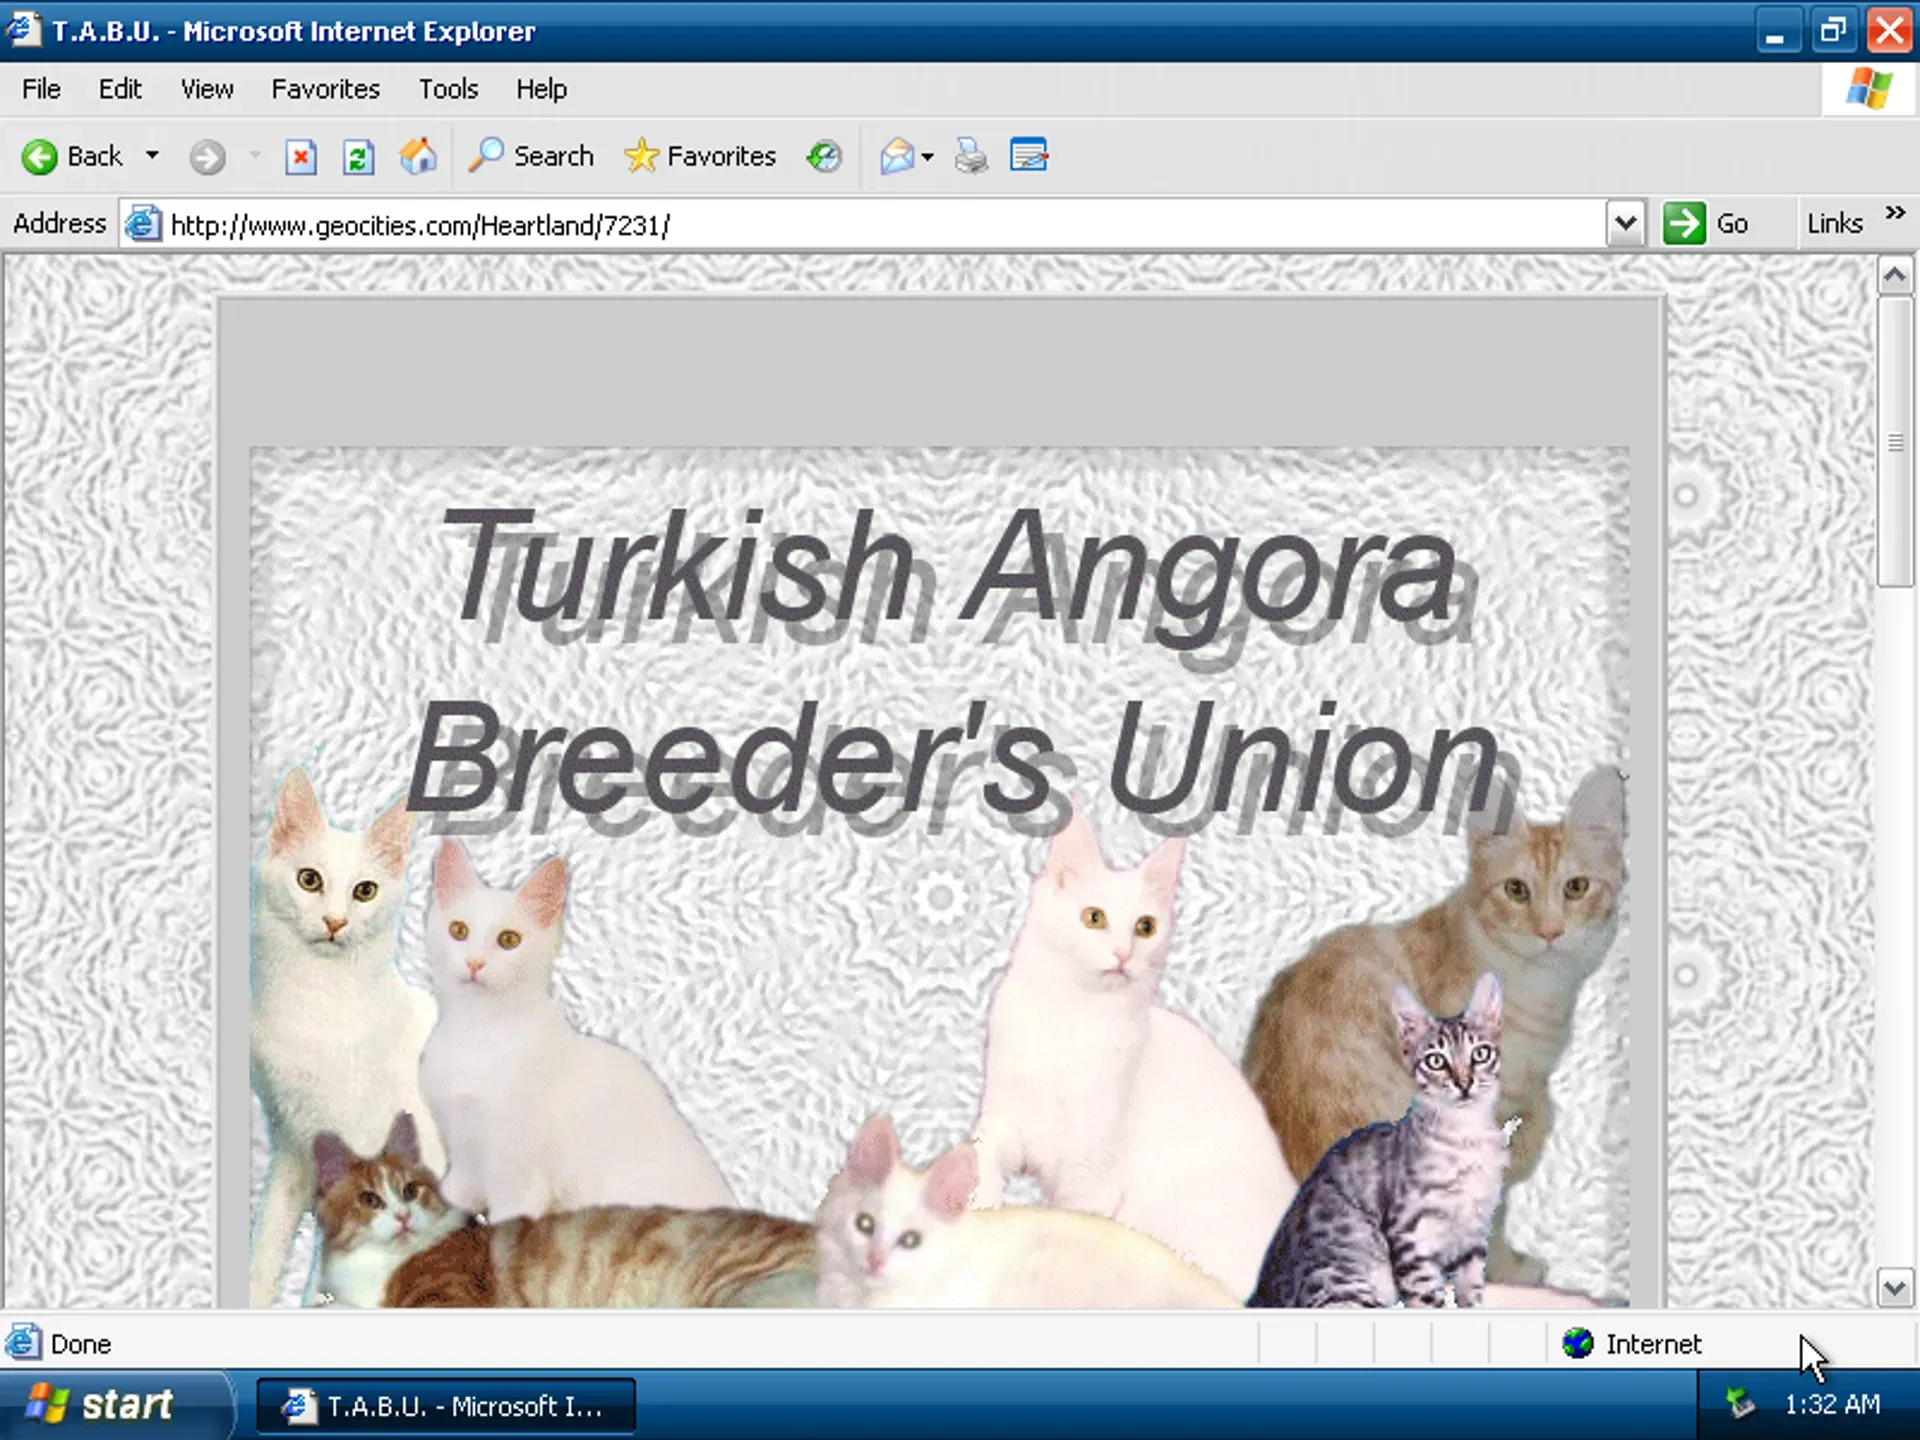1920x1440 pixels.
Task: Open the Favorites sidebar icon
Action: point(700,156)
